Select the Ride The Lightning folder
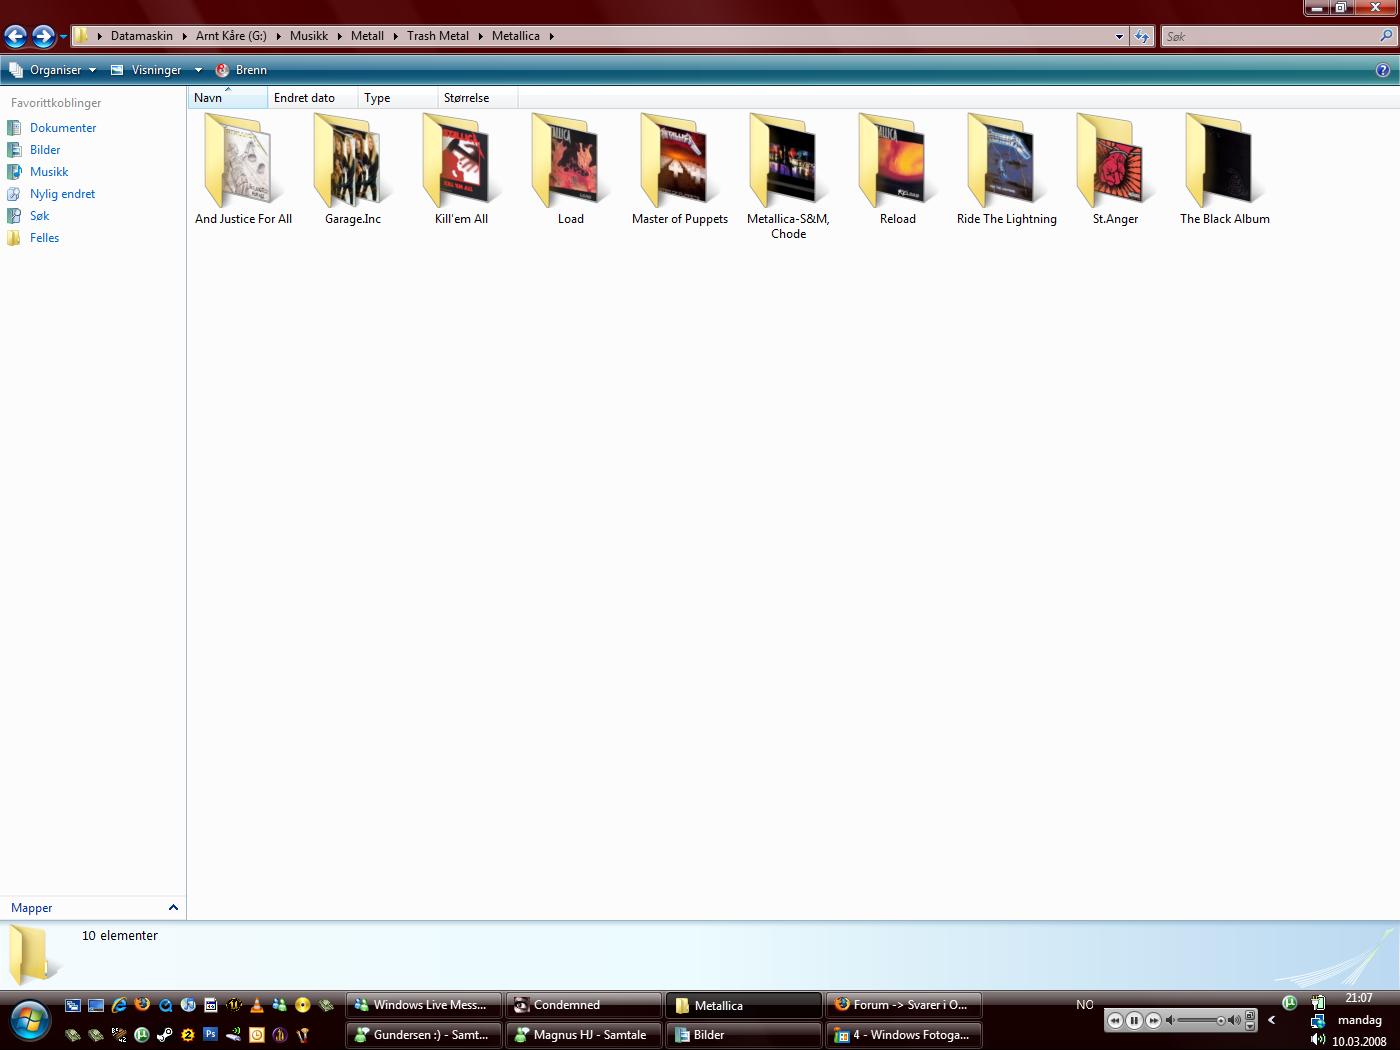 [x=1007, y=168]
